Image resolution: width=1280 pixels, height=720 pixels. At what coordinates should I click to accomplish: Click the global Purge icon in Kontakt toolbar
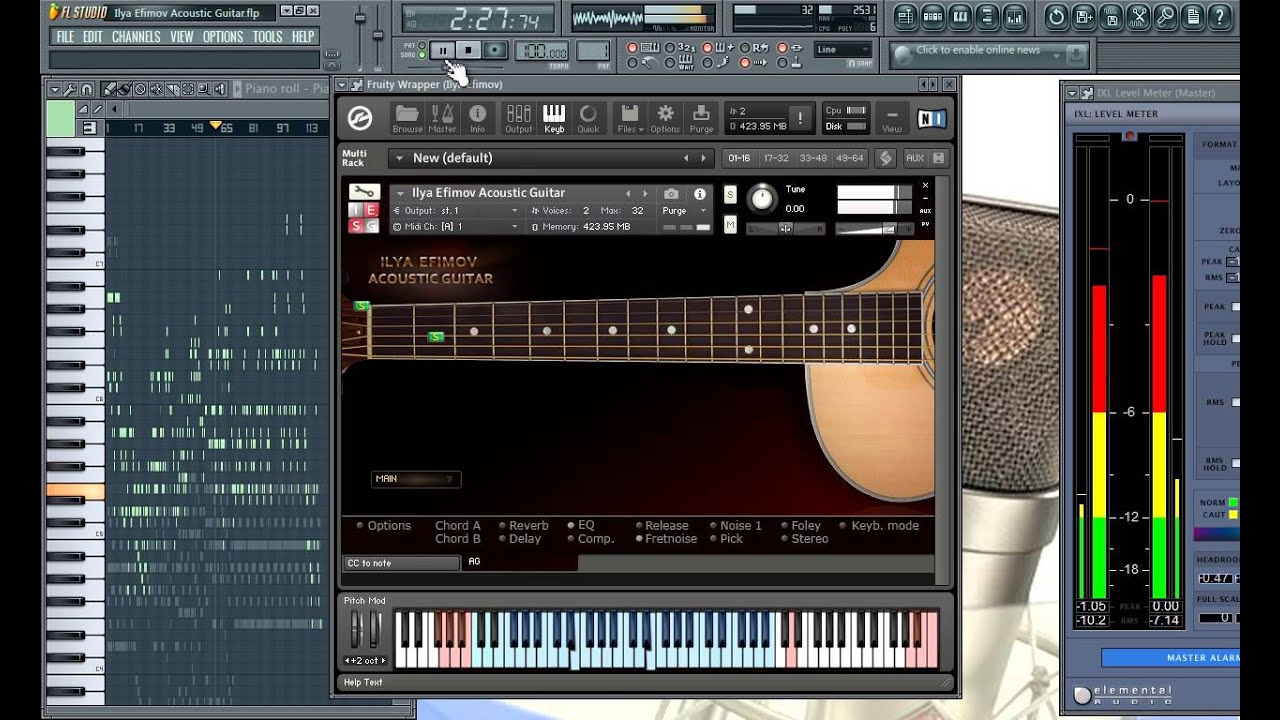click(701, 117)
